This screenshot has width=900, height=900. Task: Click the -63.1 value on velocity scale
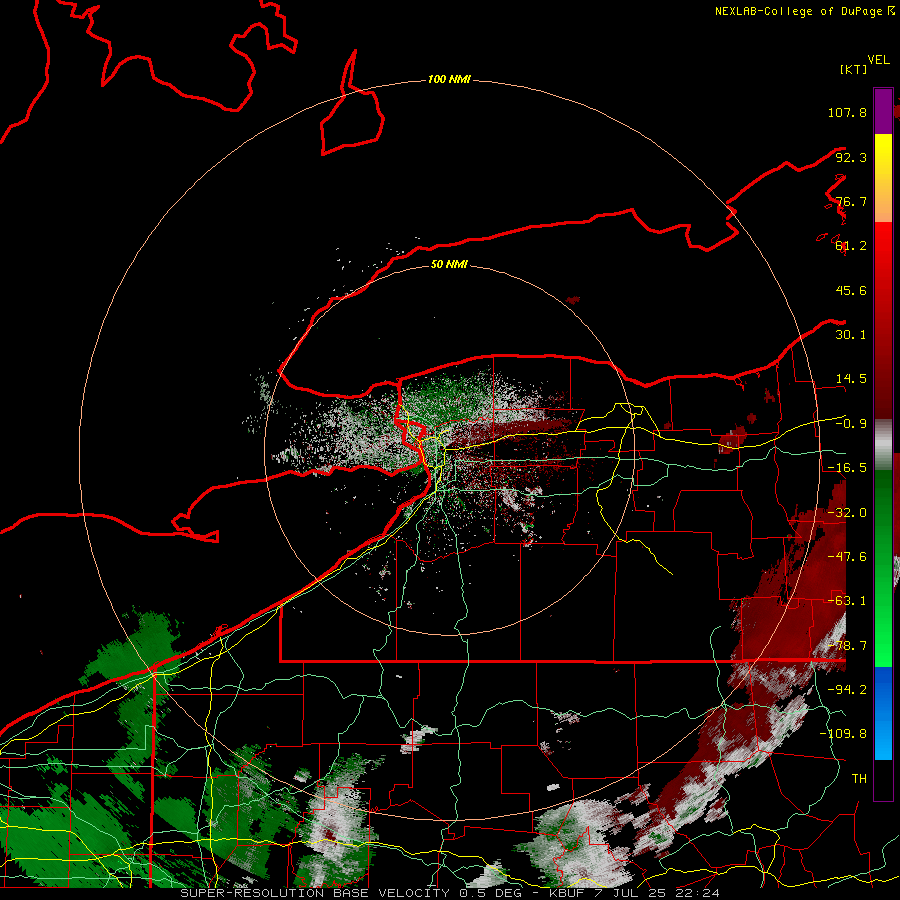[847, 601]
